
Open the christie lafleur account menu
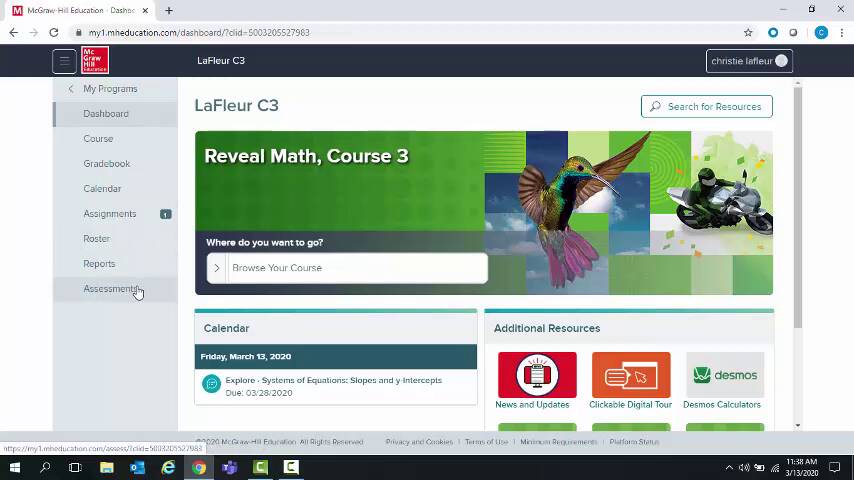pyautogui.click(x=749, y=61)
